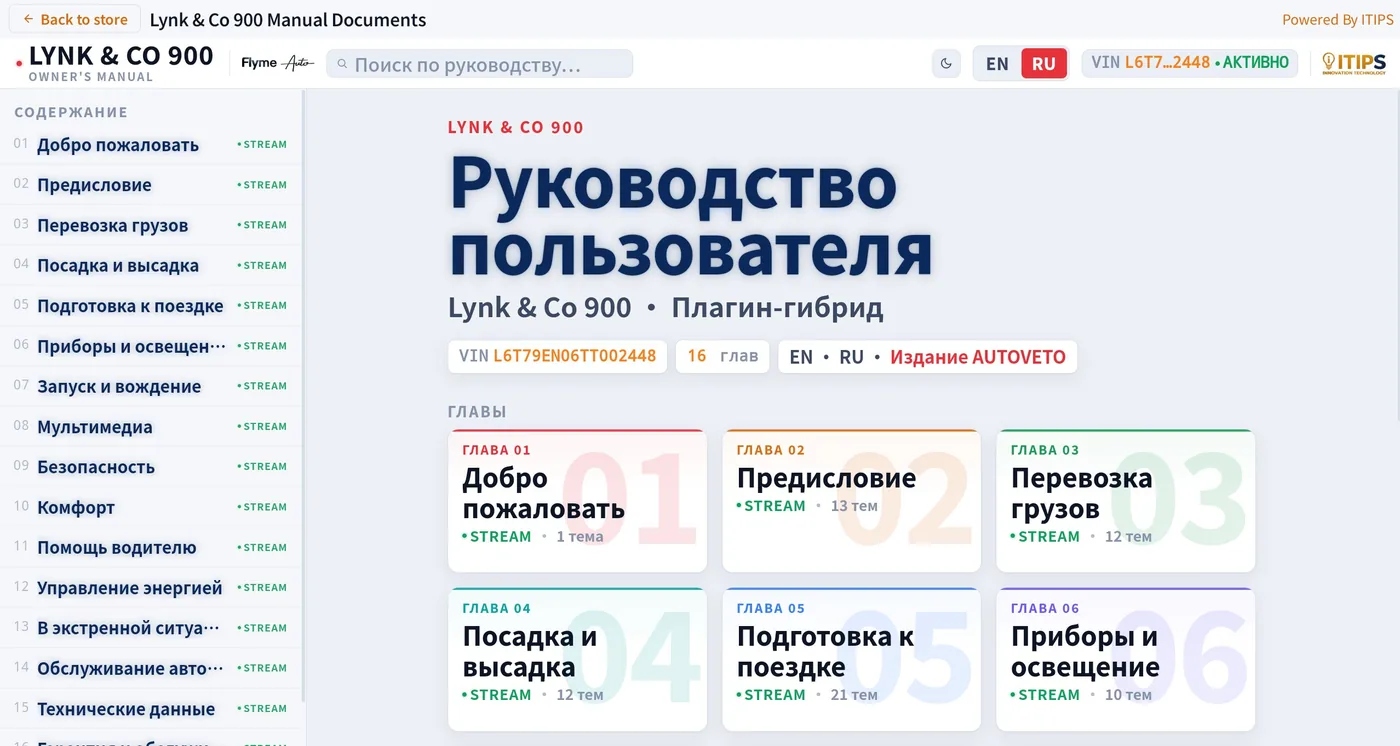Open the Глава 02 Предисловие card
Viewport: 1400px width, 746px height.
851,501
